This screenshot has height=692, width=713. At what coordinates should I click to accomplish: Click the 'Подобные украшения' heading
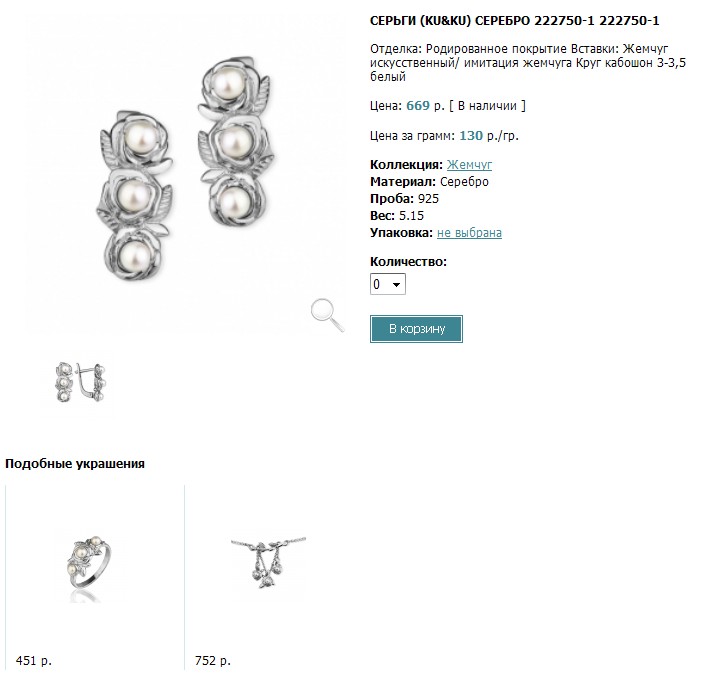tap(75, 464)
